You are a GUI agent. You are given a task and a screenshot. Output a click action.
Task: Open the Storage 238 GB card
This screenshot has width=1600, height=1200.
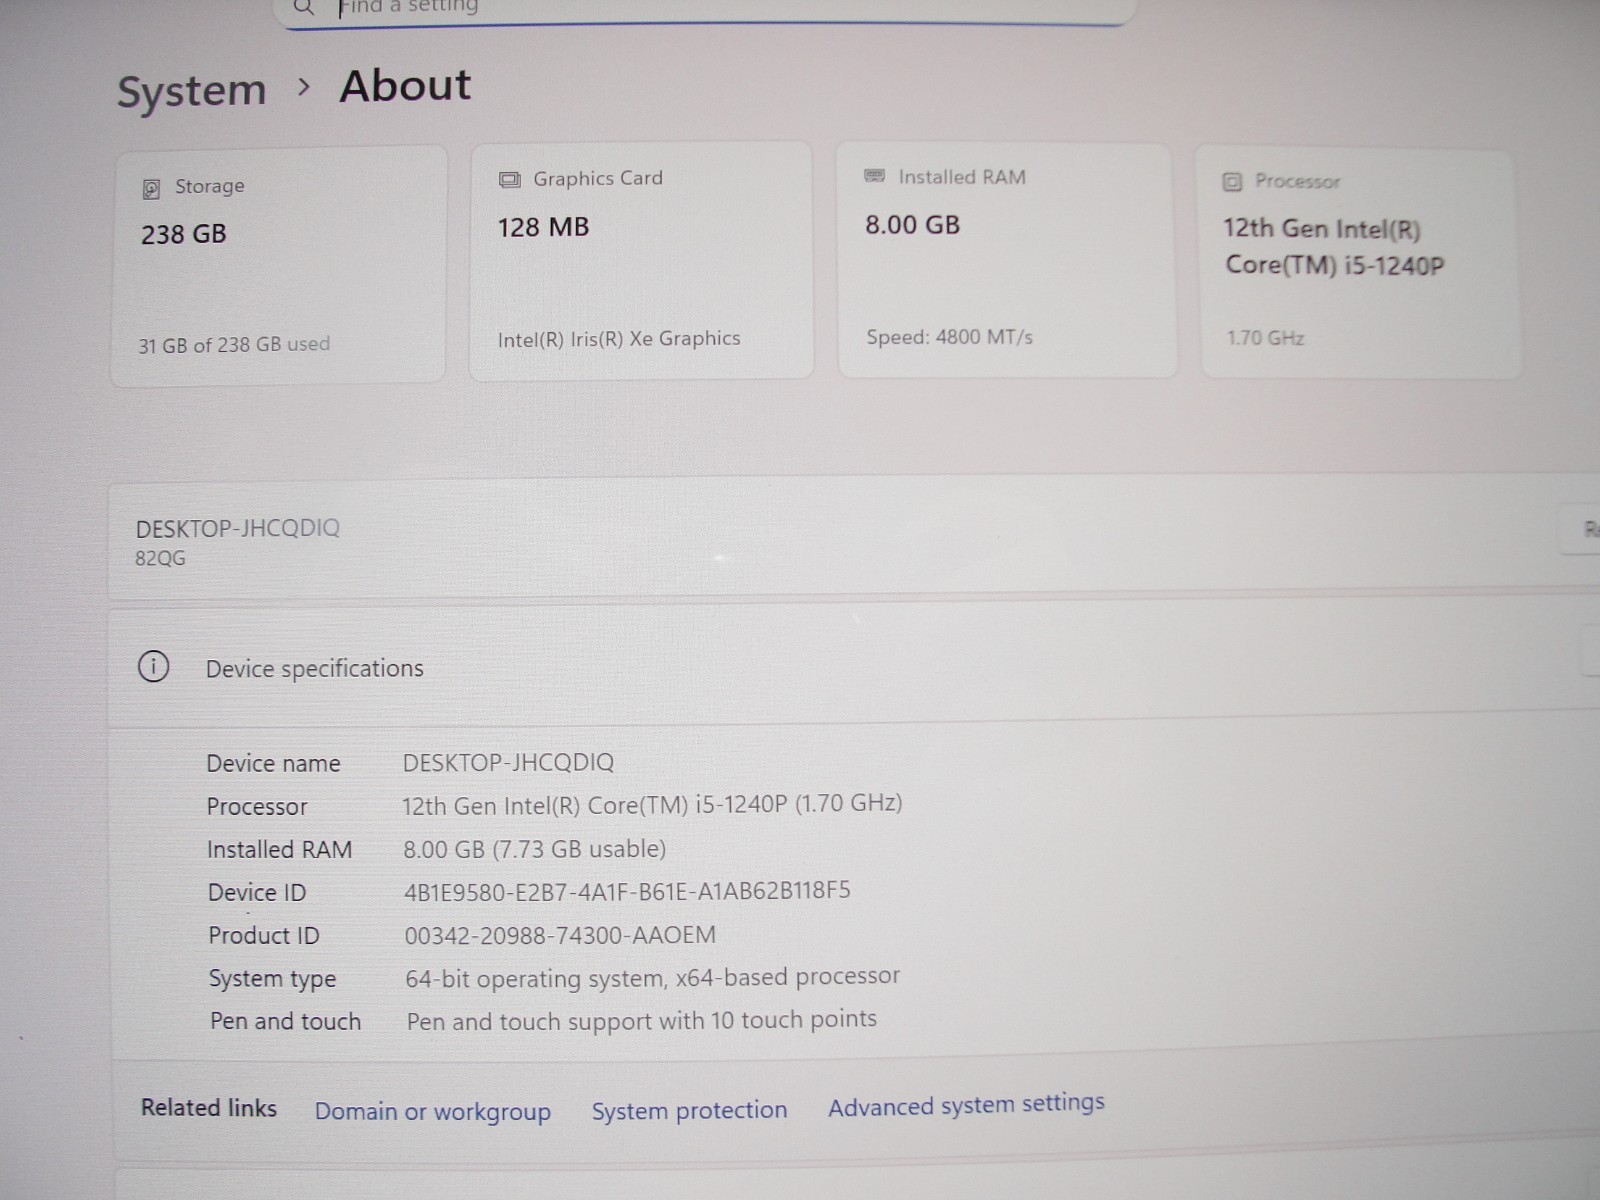[x=278, y=265]
